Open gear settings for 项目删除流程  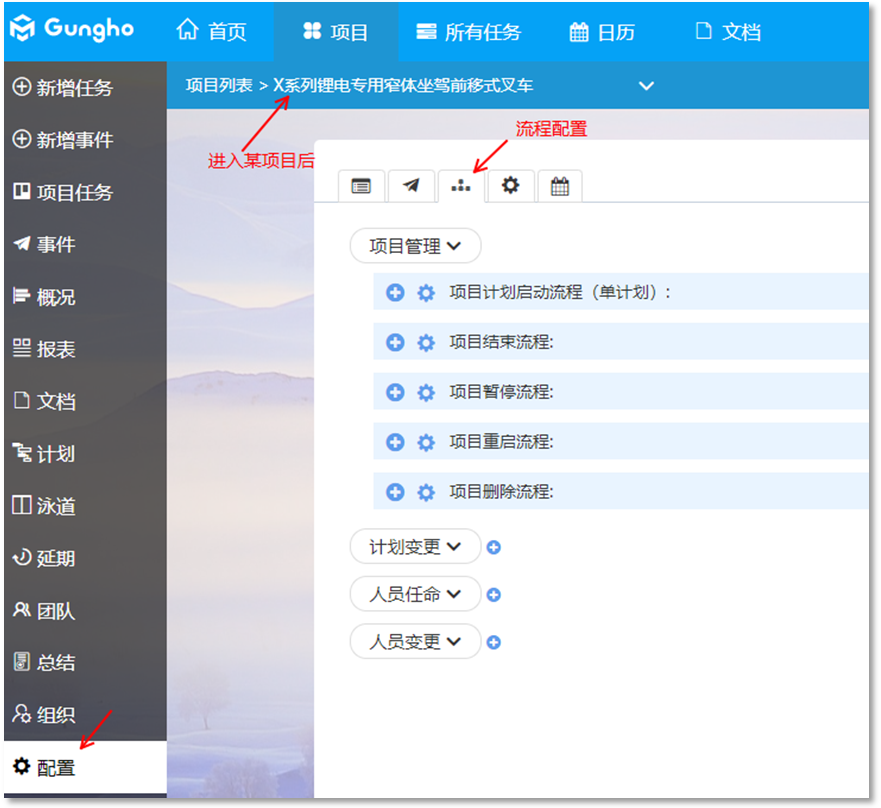click(426, 492)
